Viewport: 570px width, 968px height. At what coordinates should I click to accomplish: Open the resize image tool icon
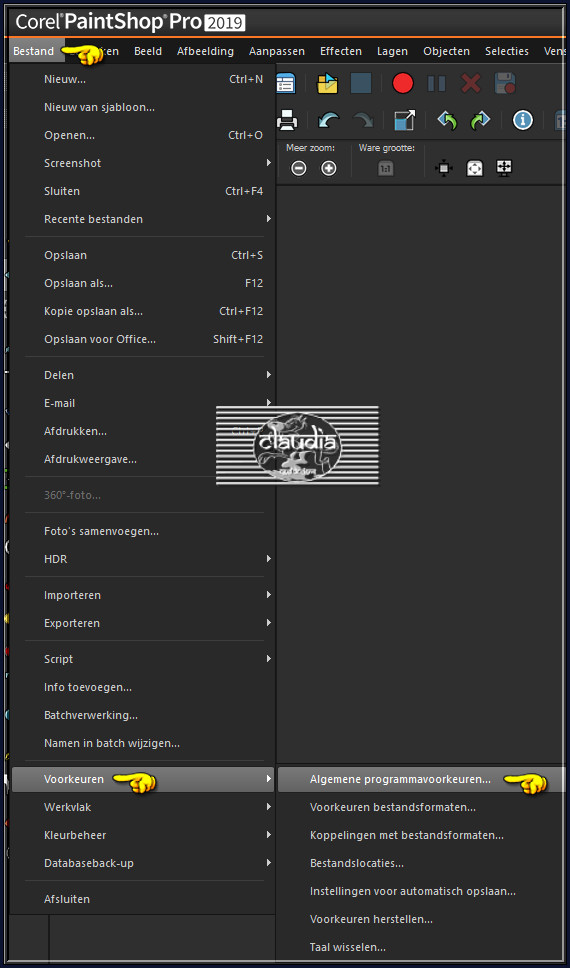pyautogui.click(x=404, y=120)
